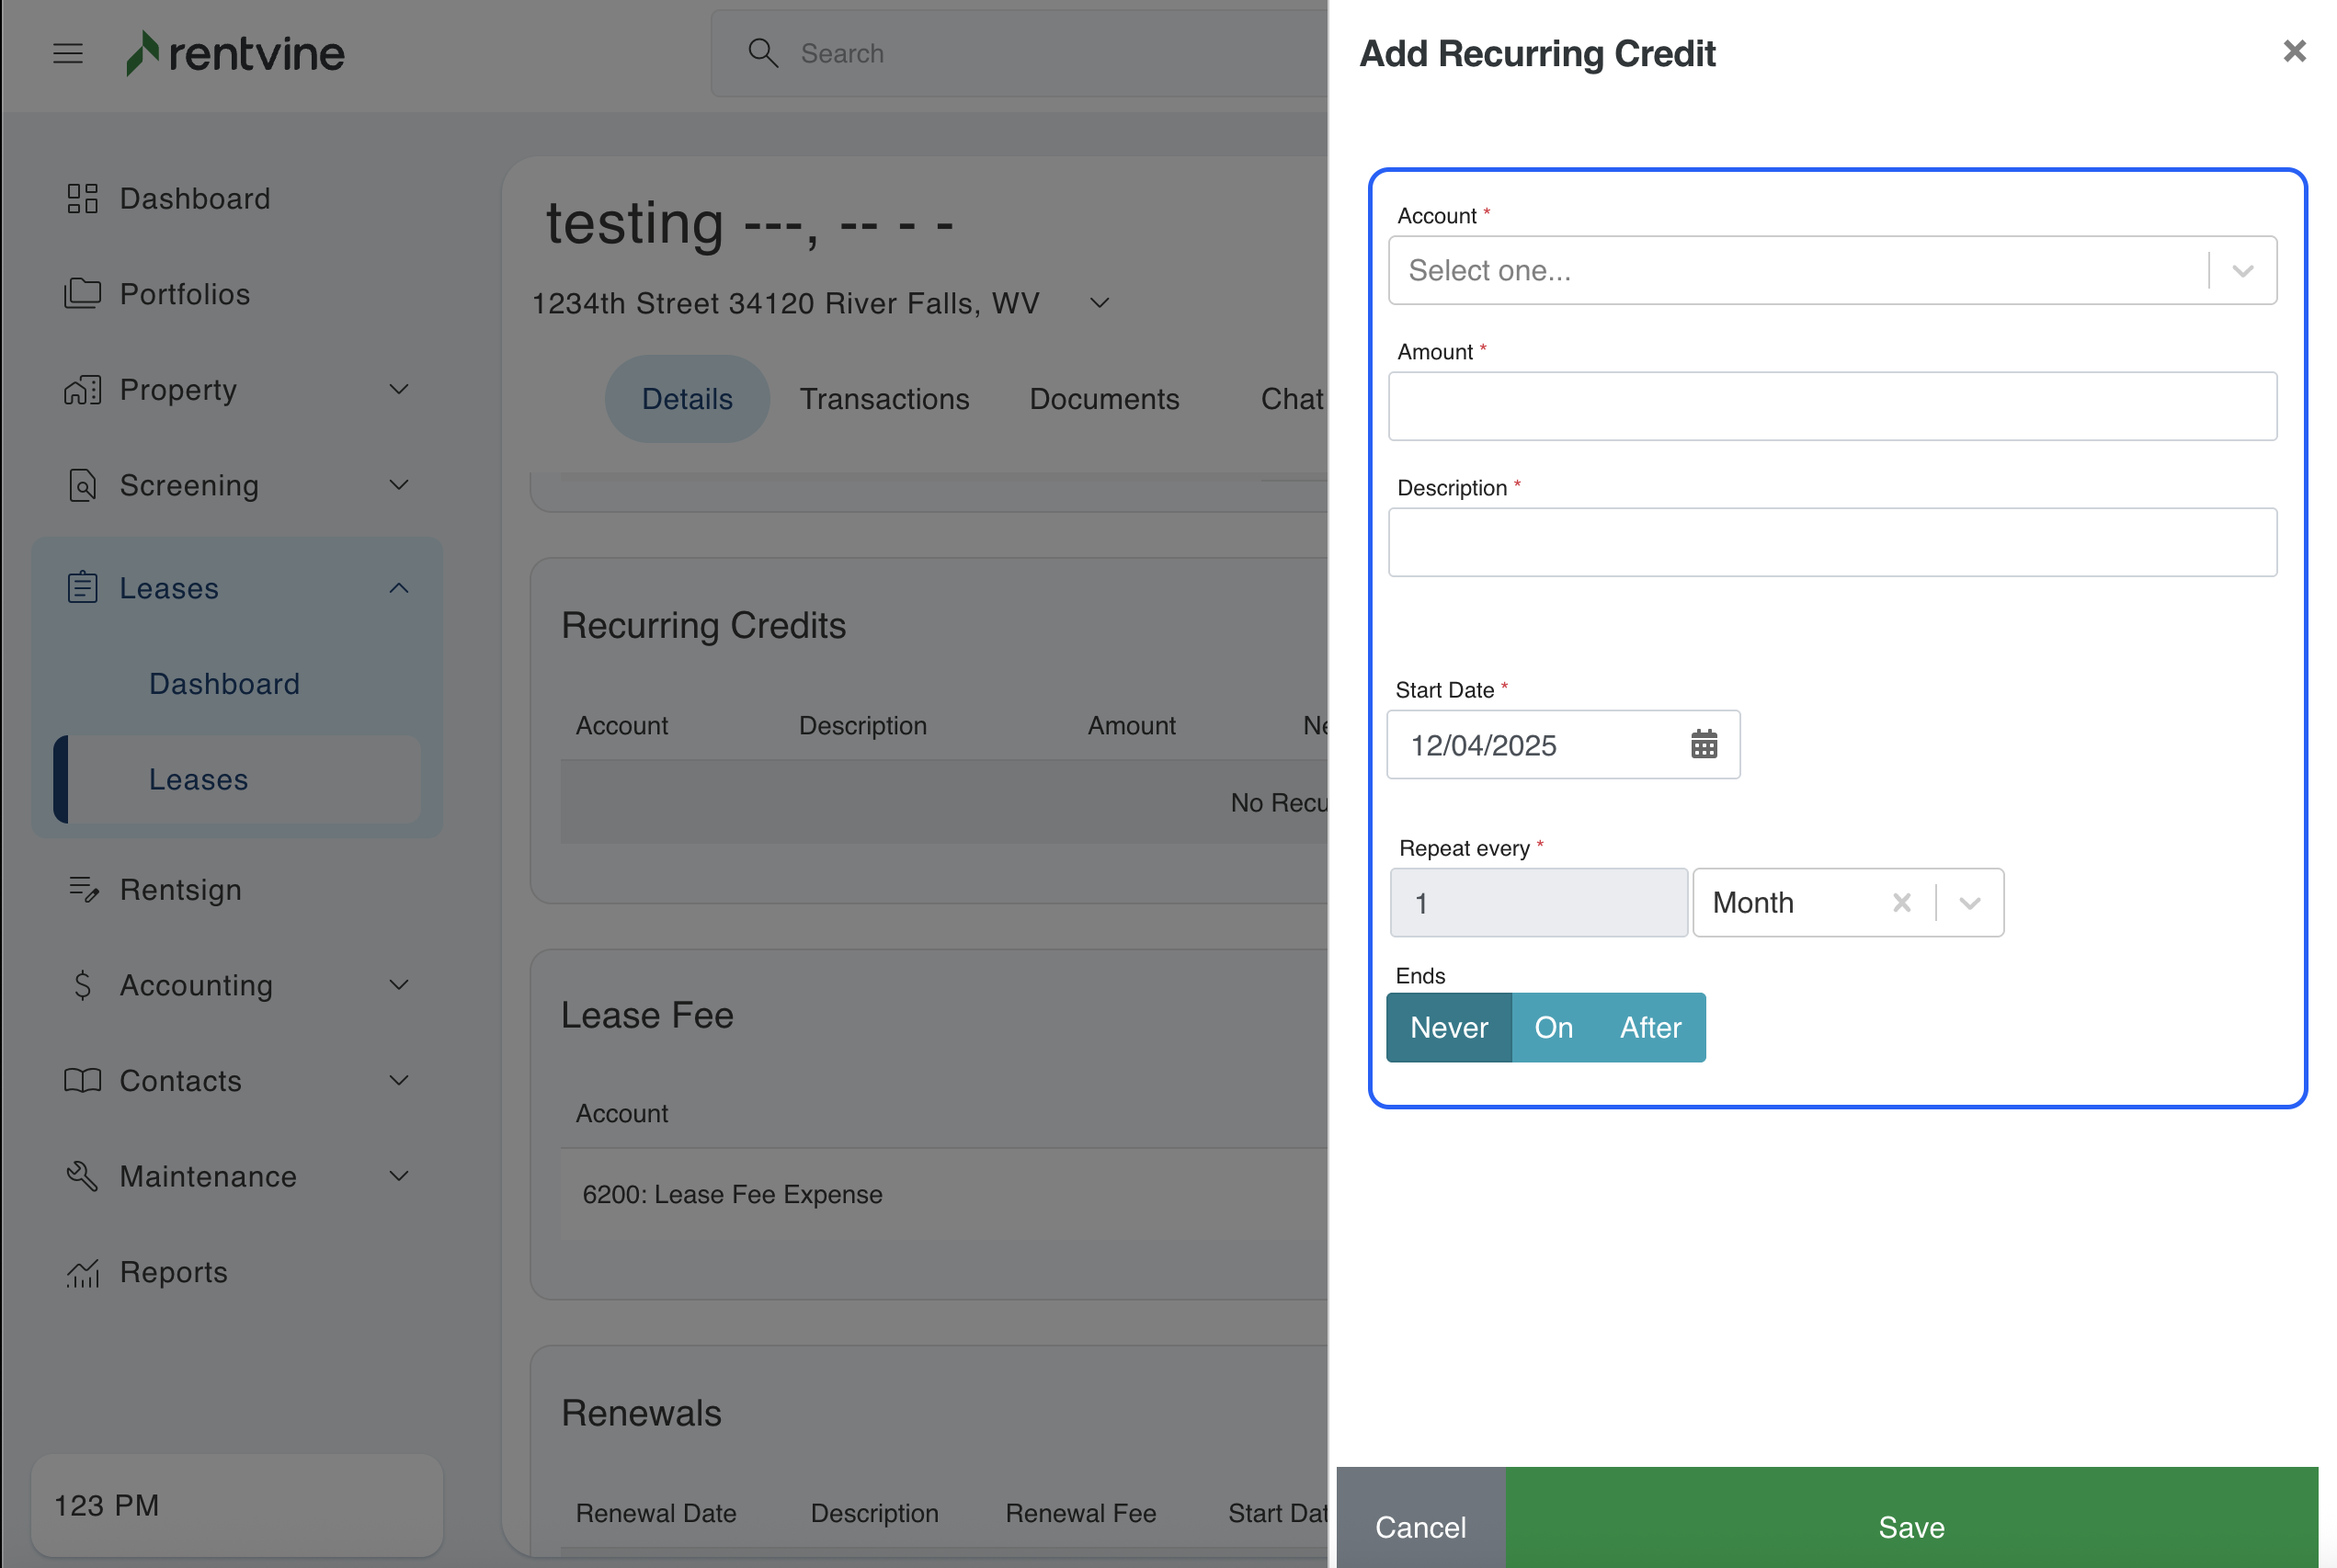Open the Documents tab
The image size is (2337, 1568).
[1104, 398]
